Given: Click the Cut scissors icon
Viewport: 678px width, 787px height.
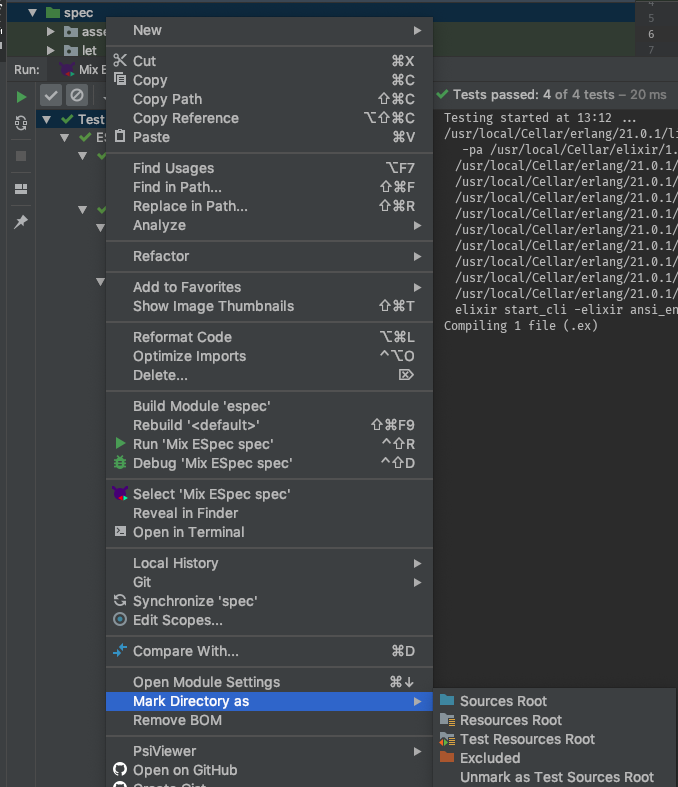Looking at the screenshot, I should tap(120, 60).
